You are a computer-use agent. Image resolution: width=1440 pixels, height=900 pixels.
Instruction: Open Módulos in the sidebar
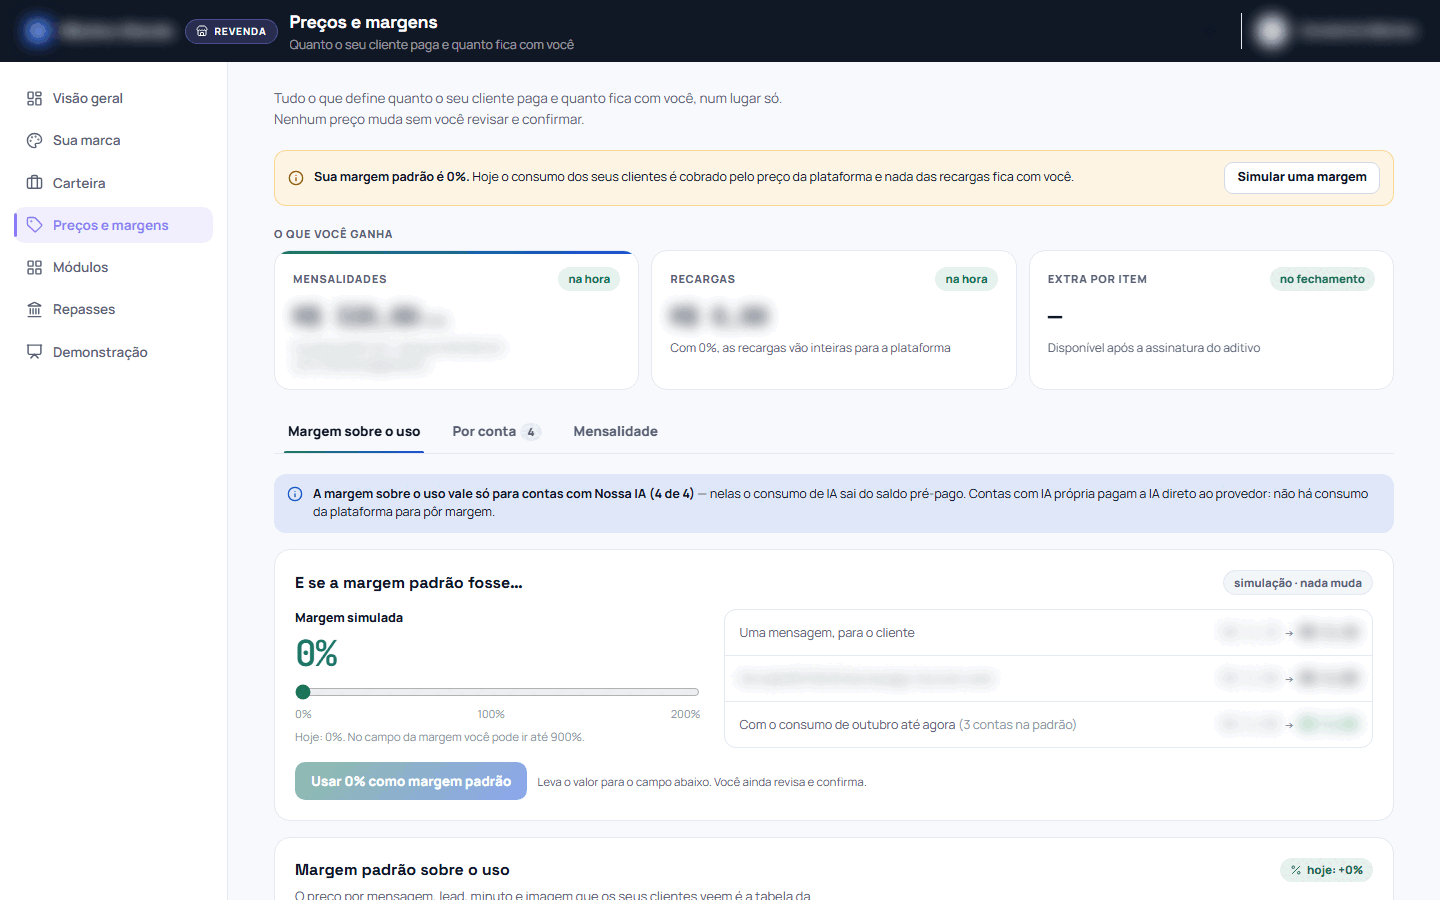point(114,267)
